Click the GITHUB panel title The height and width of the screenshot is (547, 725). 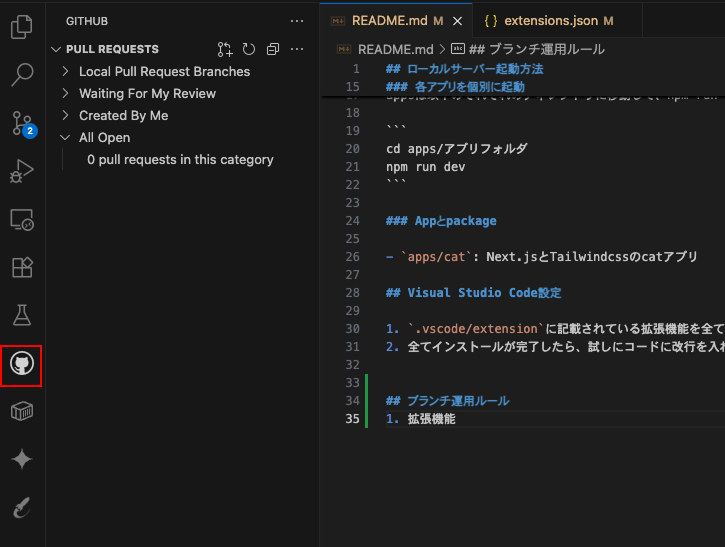(87, 21)
